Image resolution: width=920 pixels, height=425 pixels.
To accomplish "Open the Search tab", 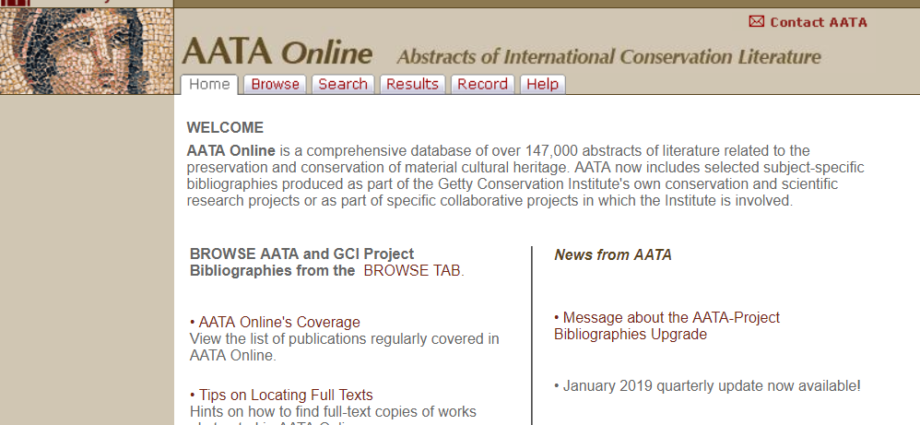I will 343,85.
